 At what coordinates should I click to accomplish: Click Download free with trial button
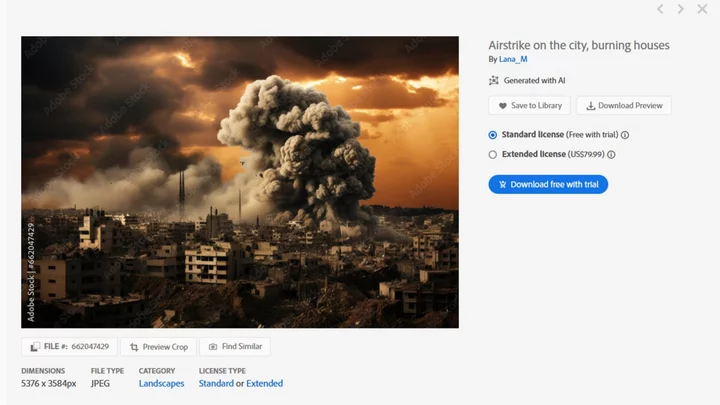pos(547,184)
